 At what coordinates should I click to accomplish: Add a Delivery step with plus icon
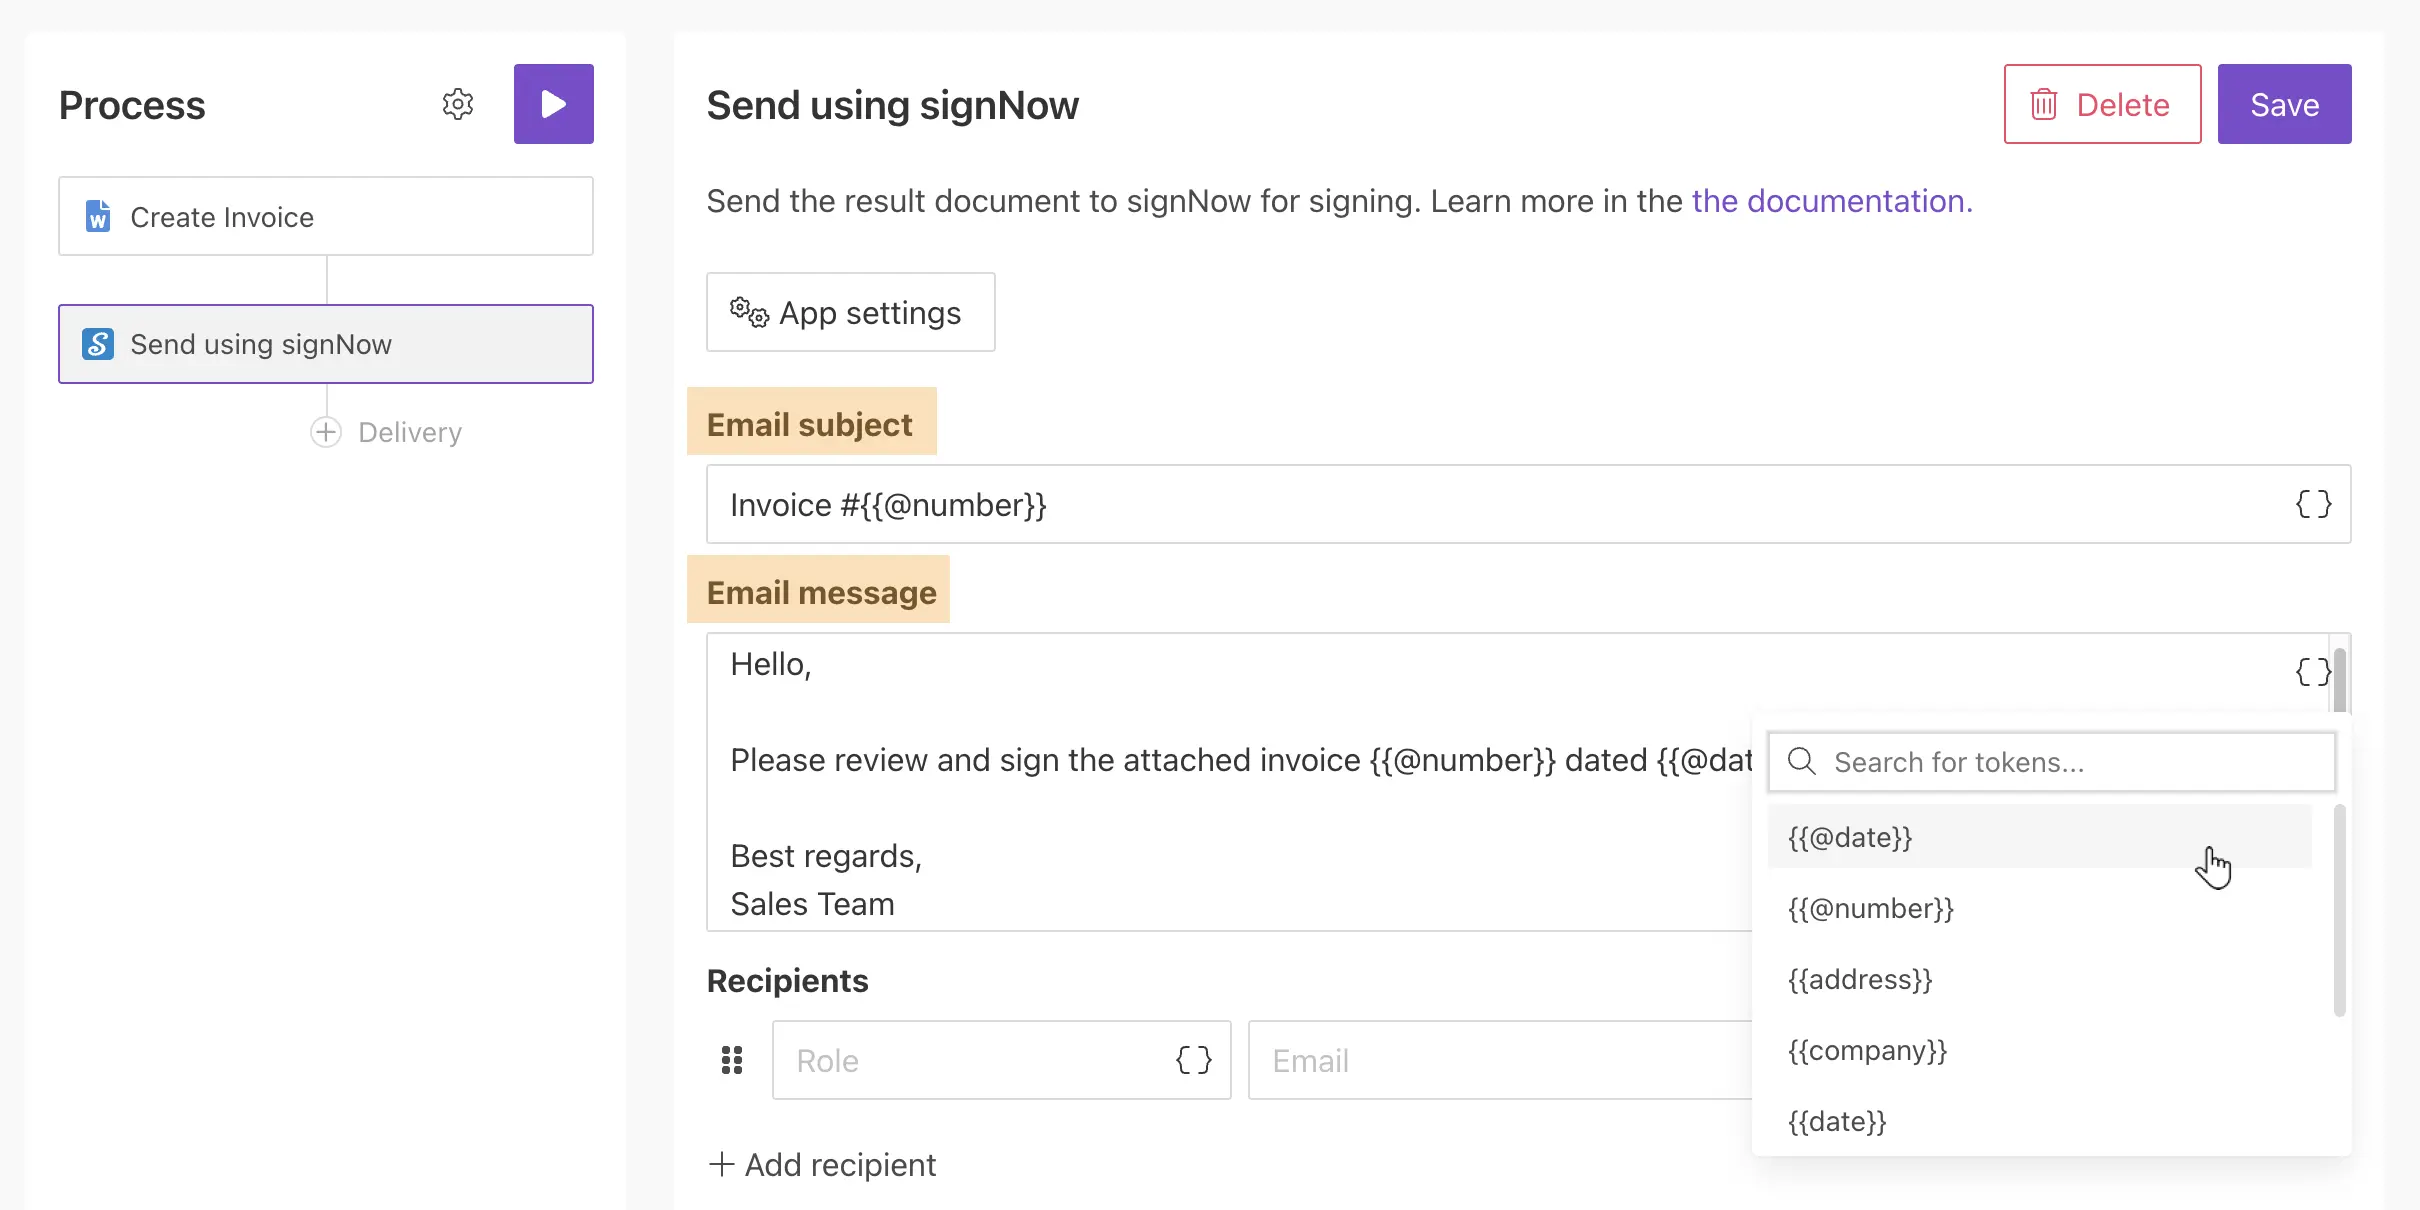pyautogui.click(x=326, y=432)
